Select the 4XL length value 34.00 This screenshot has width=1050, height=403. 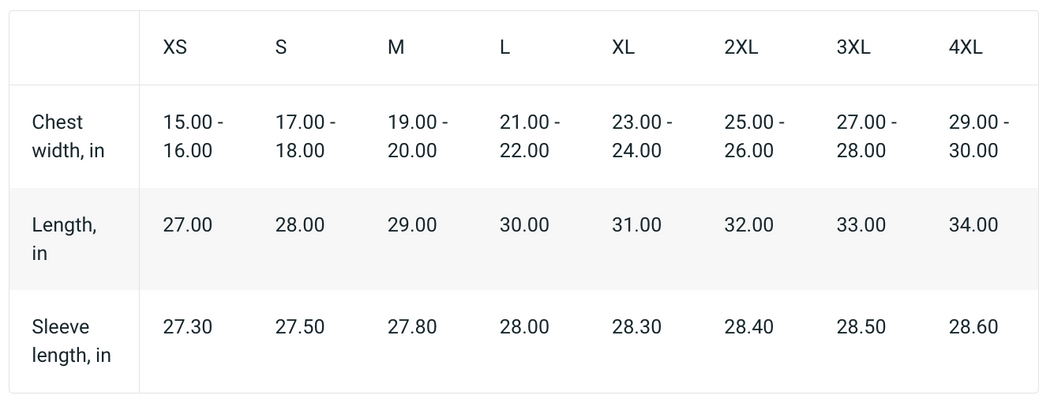(x=973, y=225)
